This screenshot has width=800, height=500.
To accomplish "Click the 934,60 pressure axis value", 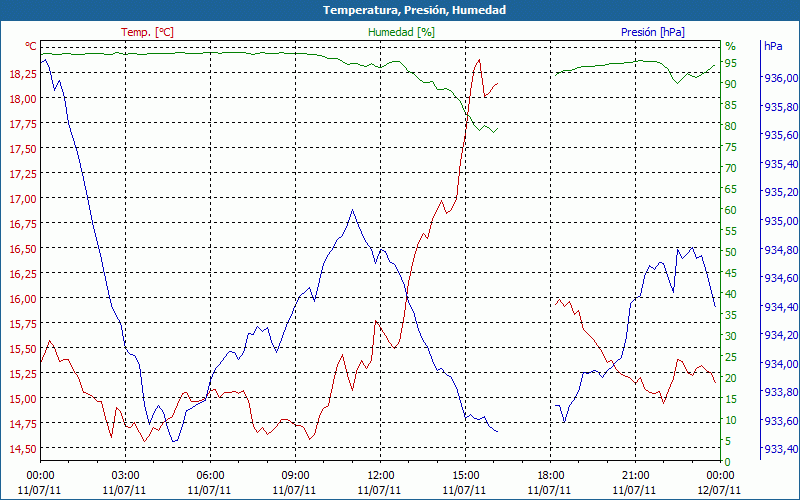I will tap(779, 279).
